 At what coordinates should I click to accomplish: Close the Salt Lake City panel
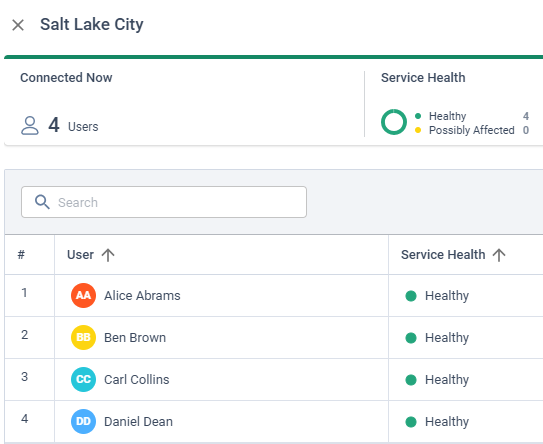[18, 25]
